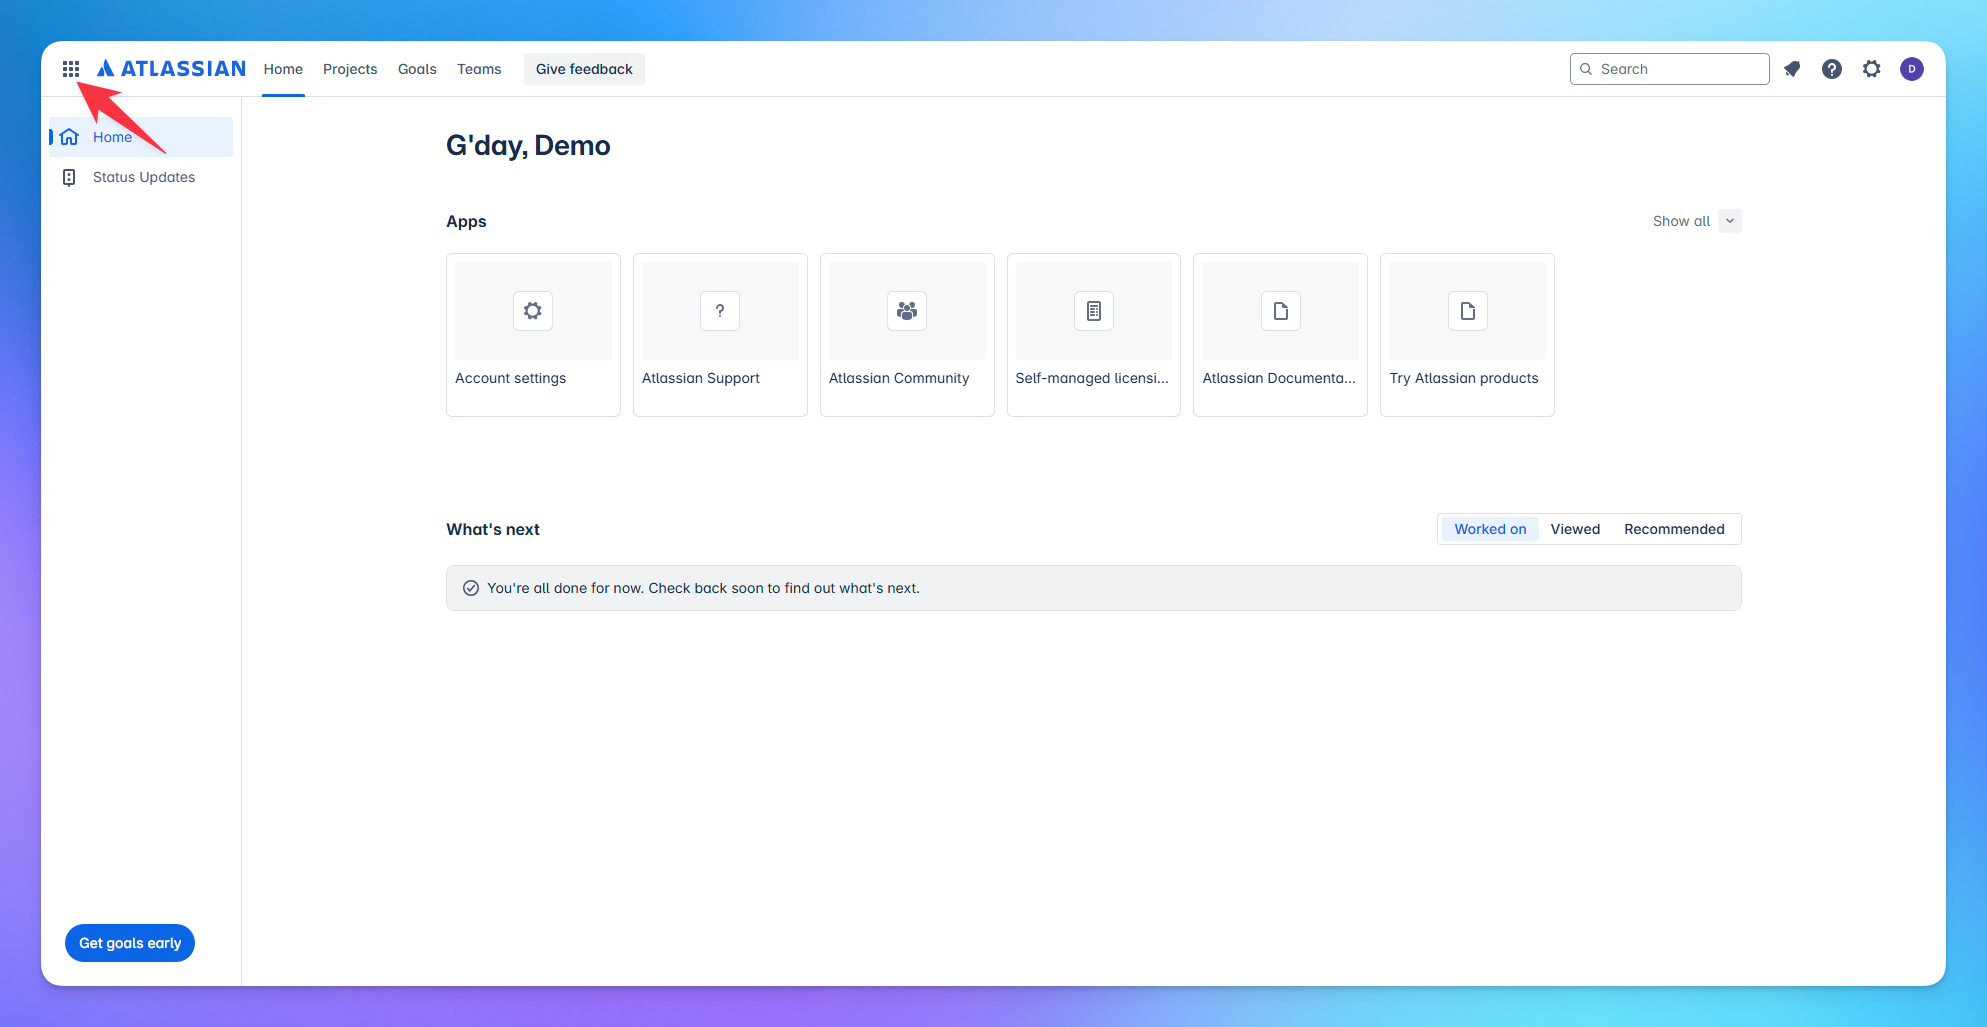The image size is (1987, 1027).
Task: Select Status Updates in the sidebar
Action: pos(141,177)
